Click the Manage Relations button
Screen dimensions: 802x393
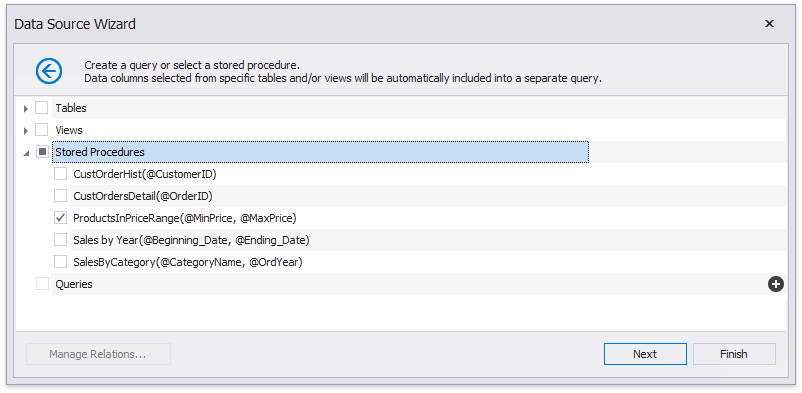click(98, 354)
